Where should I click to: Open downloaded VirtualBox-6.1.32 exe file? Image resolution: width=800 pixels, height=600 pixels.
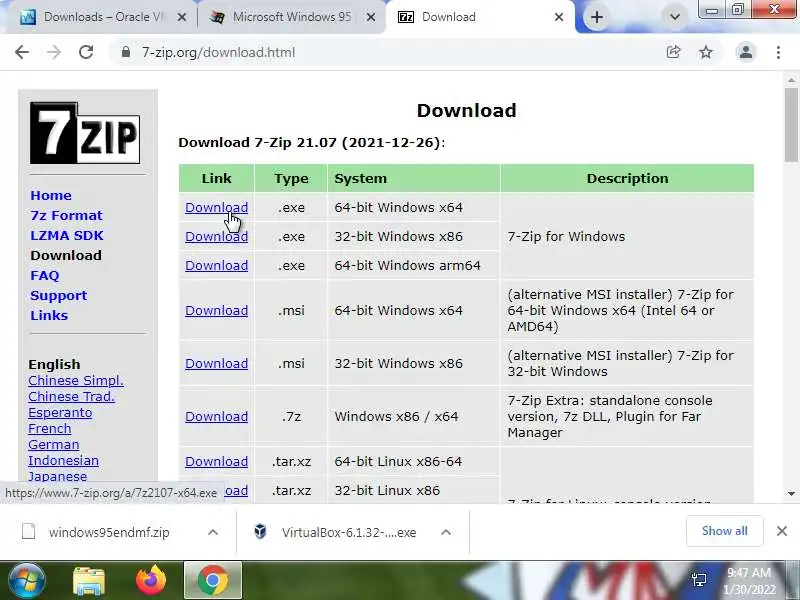point(337,532)
